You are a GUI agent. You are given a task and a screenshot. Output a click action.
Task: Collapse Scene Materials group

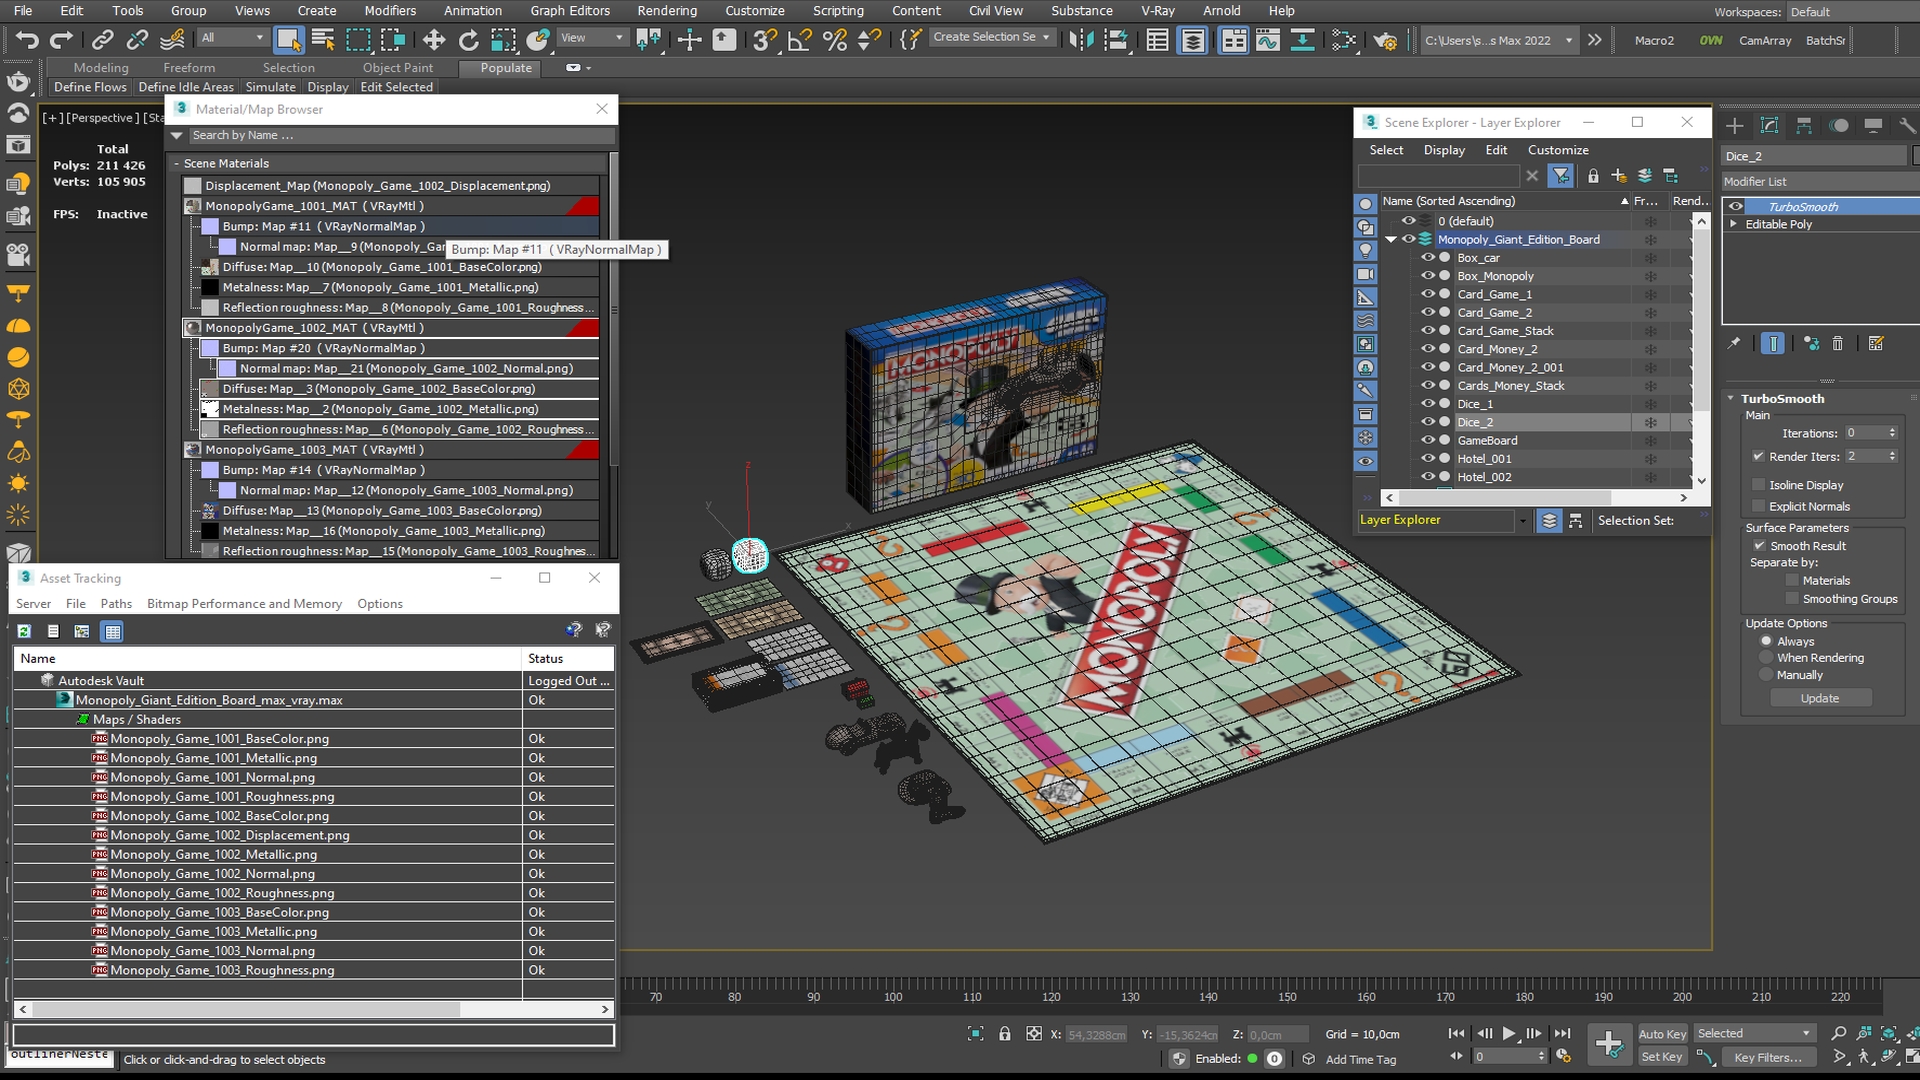177,163
